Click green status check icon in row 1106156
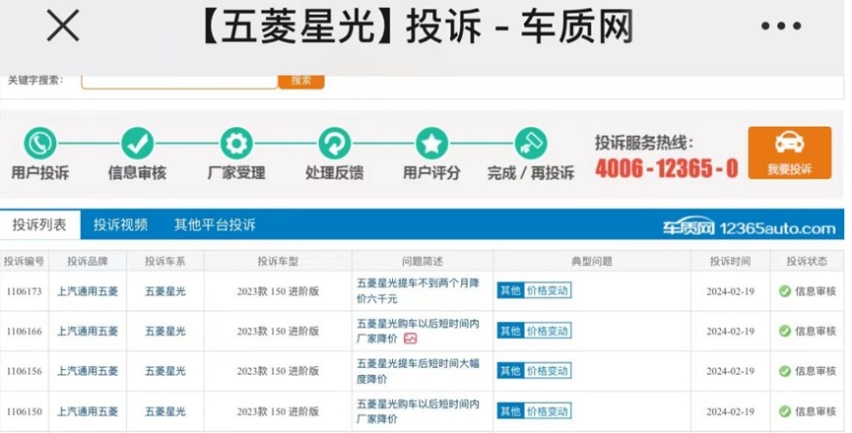Viewport: 852px width, 433px height. [x=785, y=371]
